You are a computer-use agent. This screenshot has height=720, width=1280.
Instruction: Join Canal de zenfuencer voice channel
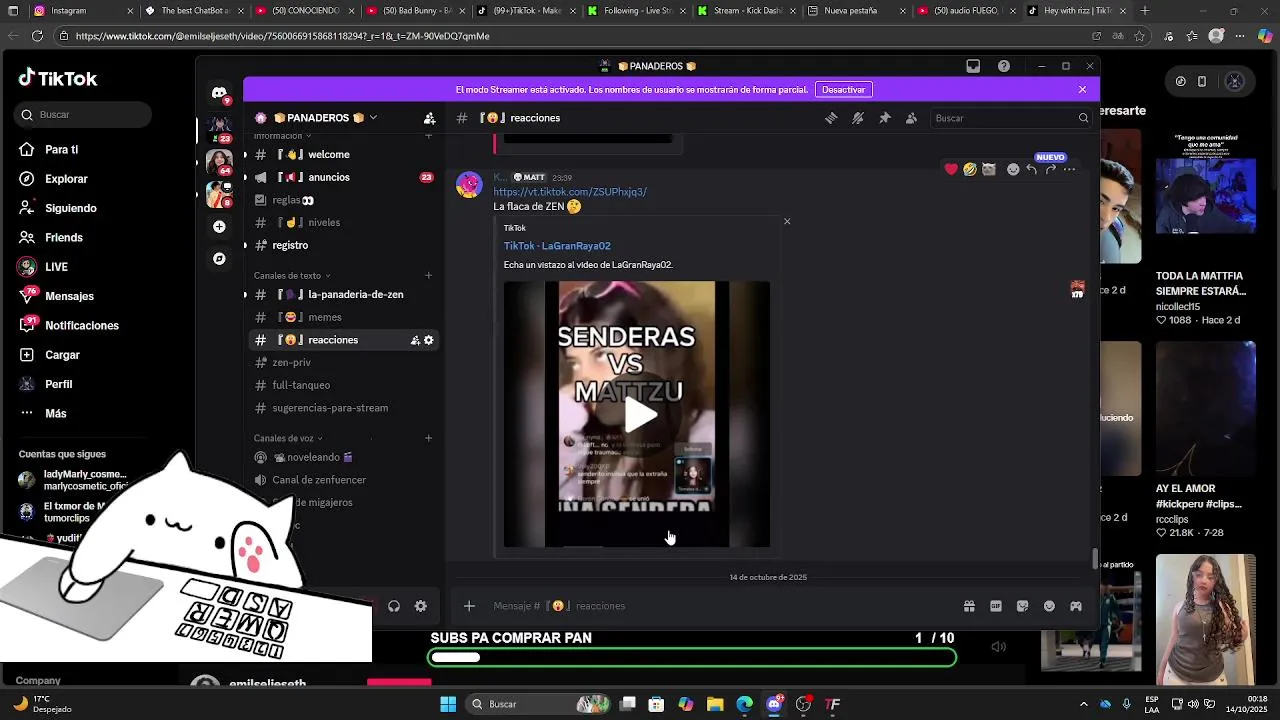343,480
